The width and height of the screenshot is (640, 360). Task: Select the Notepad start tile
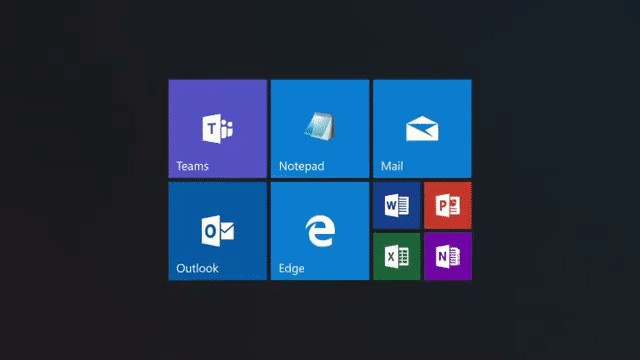click(320, 129)
